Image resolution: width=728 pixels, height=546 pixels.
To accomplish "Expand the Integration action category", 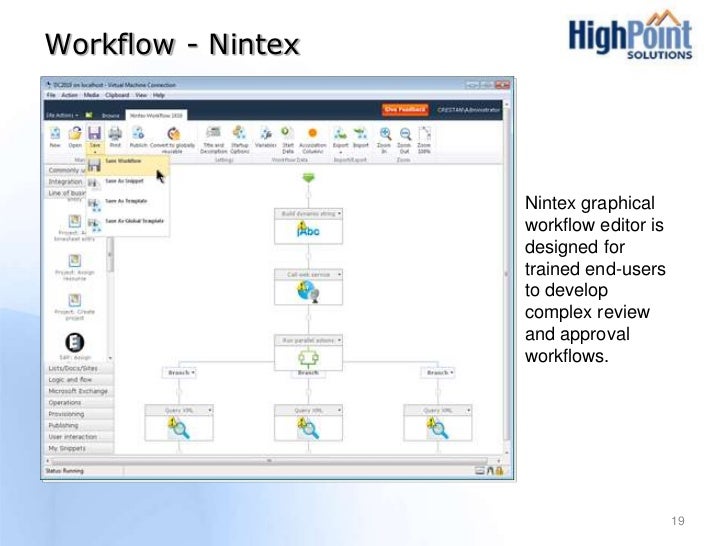I will (65, 182).
